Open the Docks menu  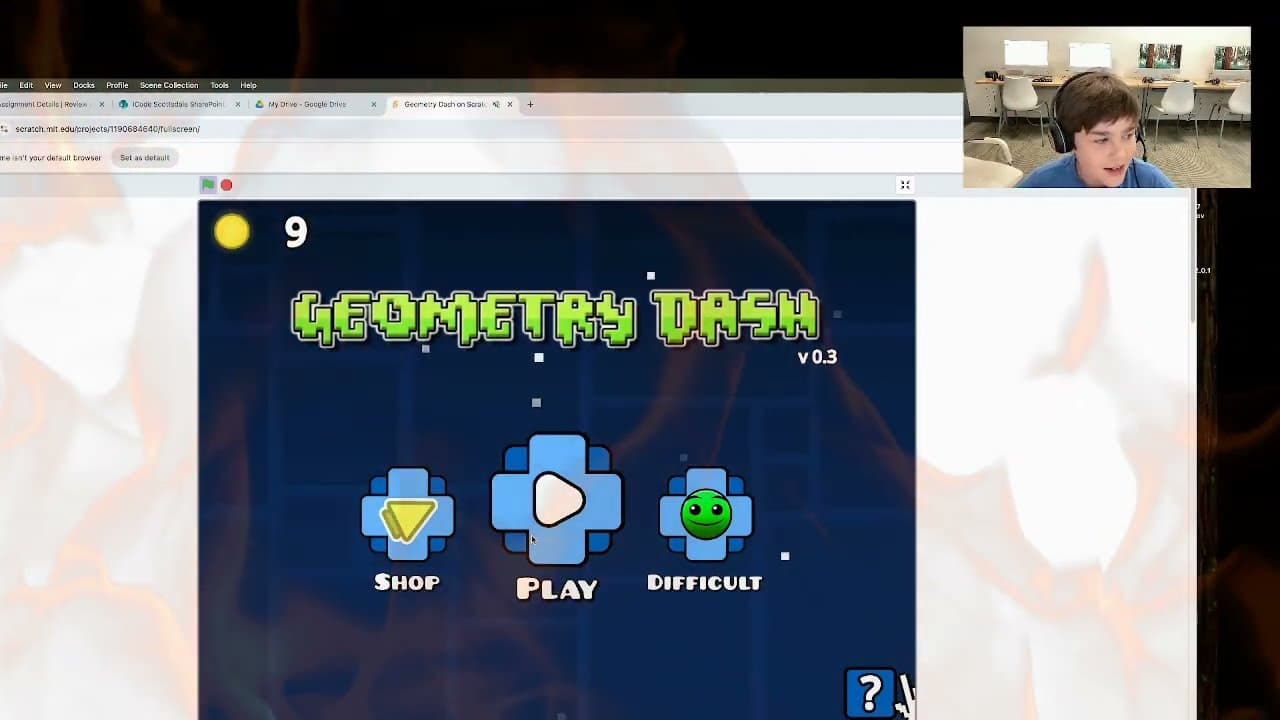pyautogui.click(x=84, y=85)
